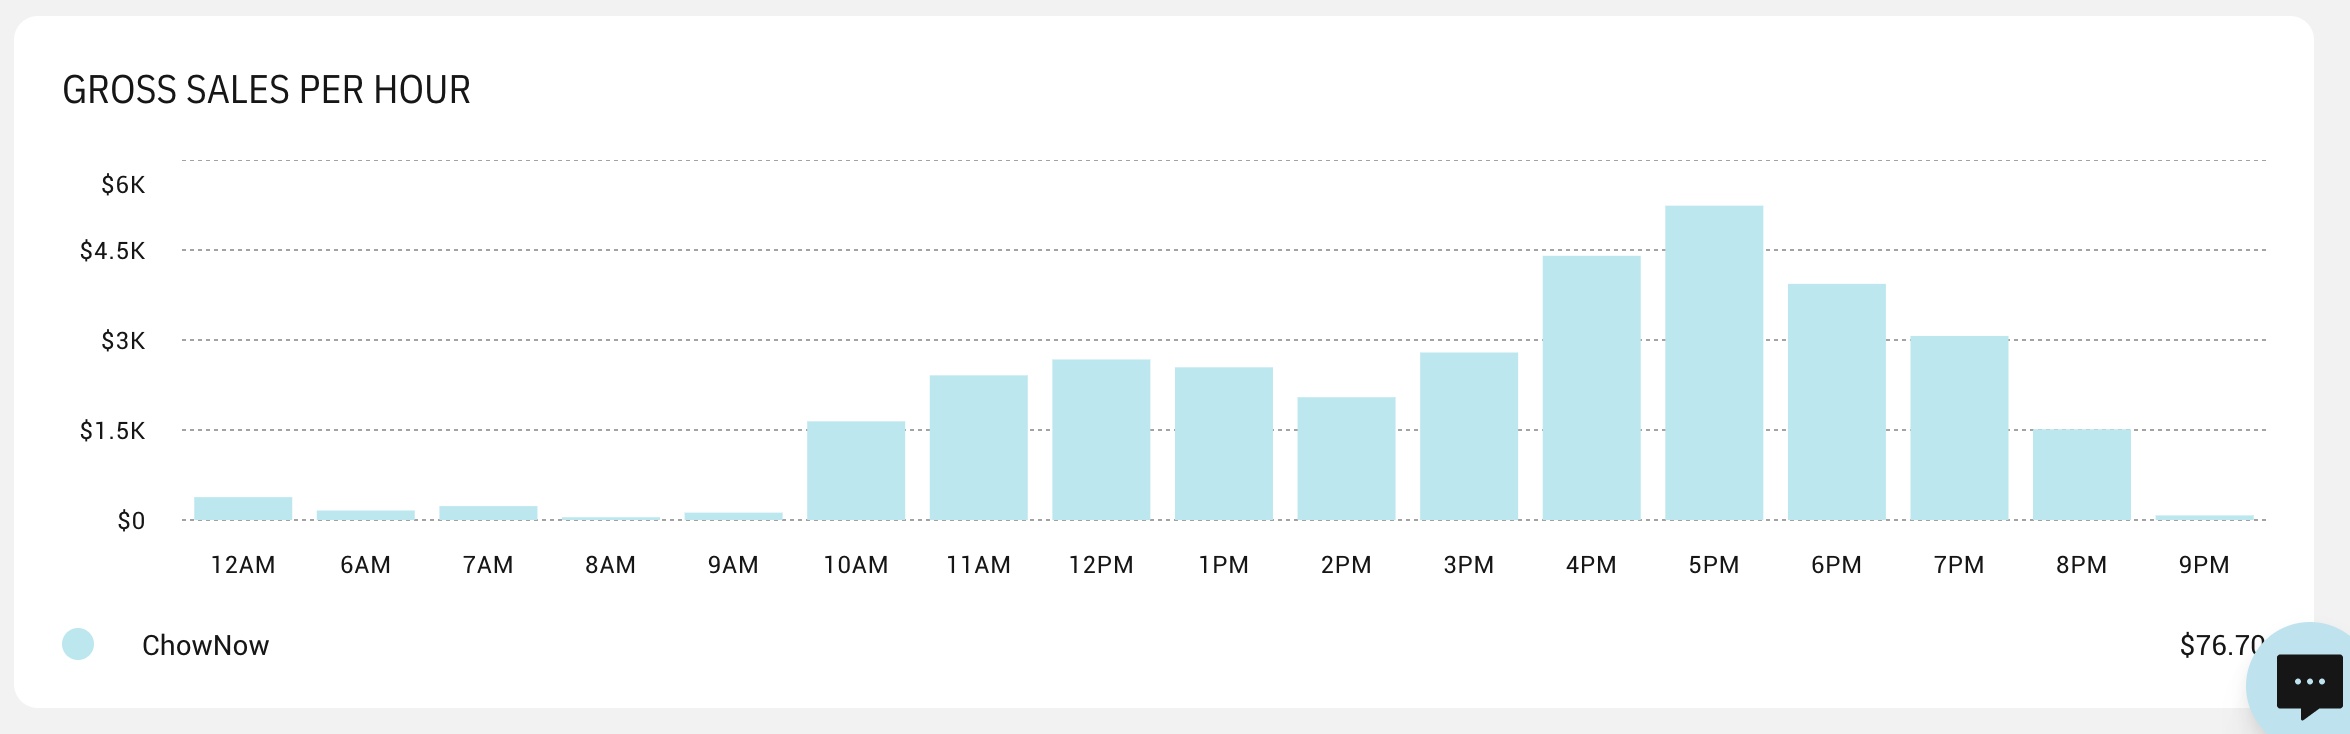Viewport: 2350px width, 734px height.
Task: Select the 4PM sales bar
Action: (x=1591, y=388)
